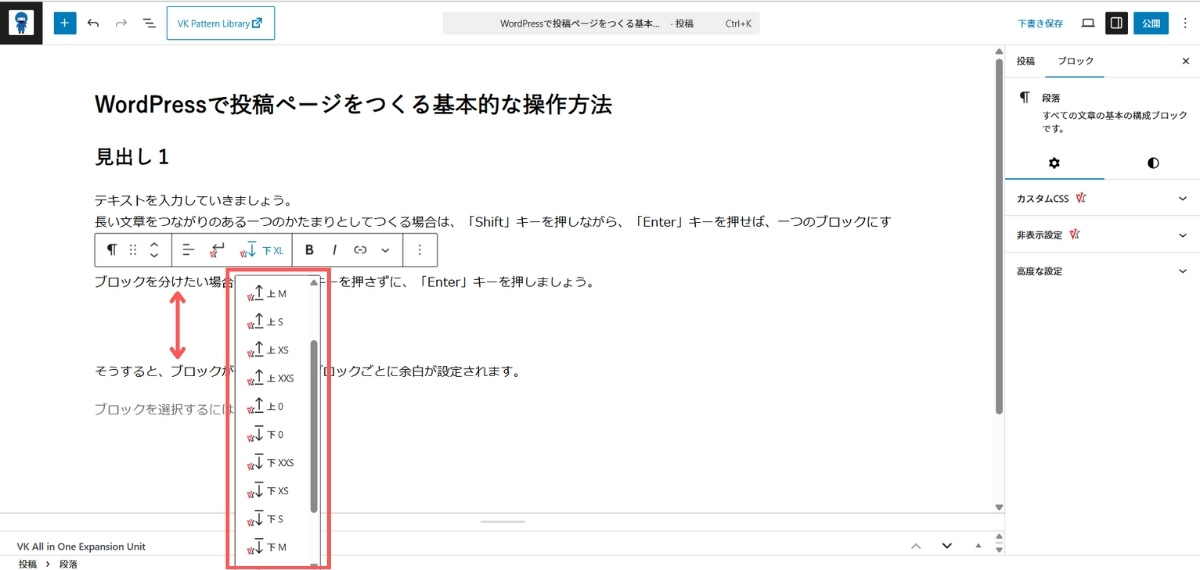
Task: Click the paragraph icon beside 段落 in the sidebar
Action: tap(1024, 98)
